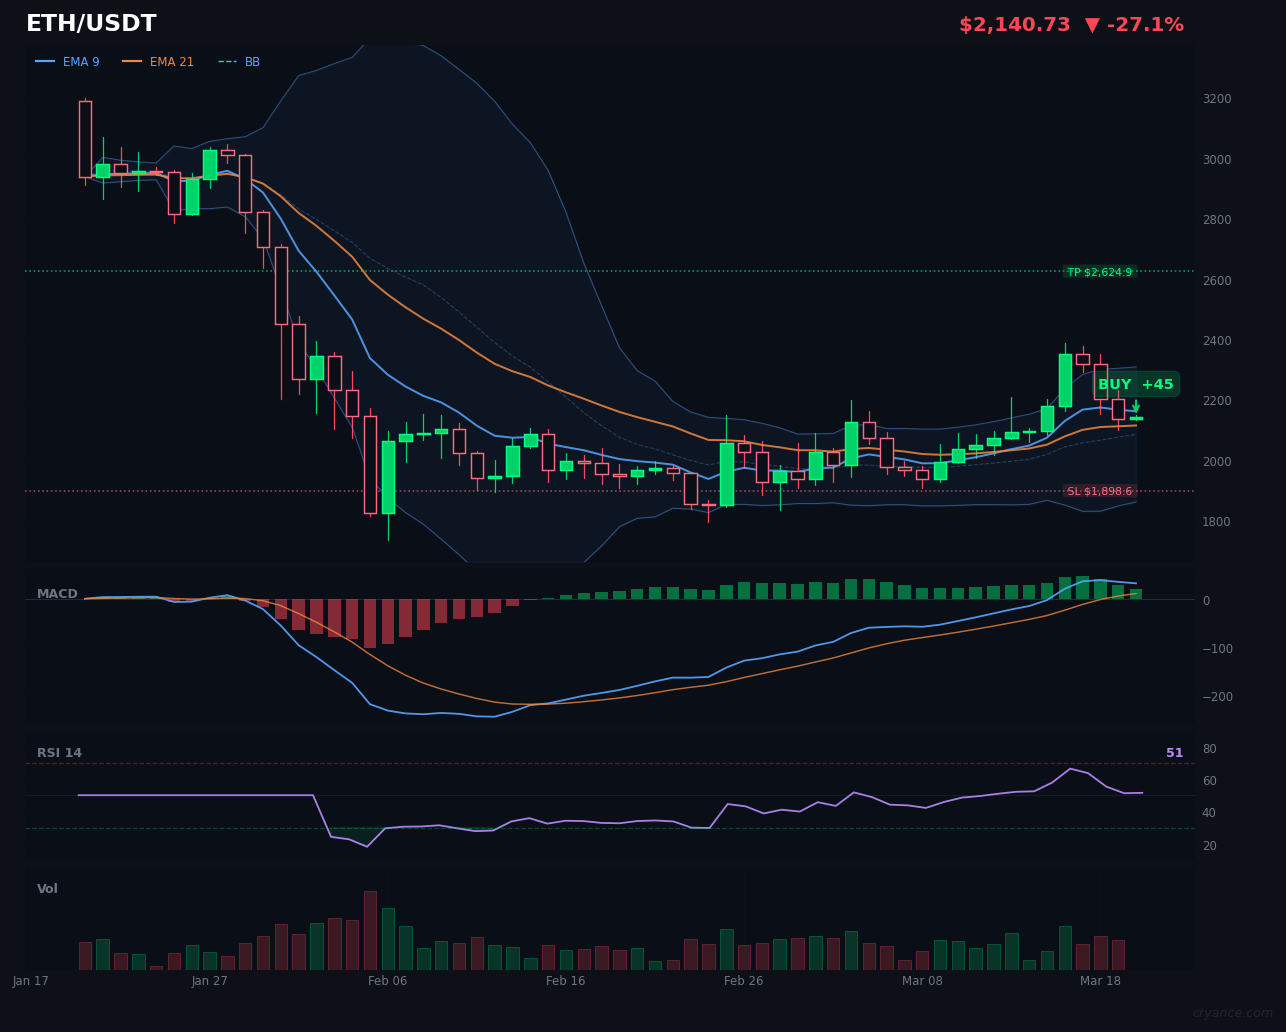Viewport: 1286px width, 1032px height.
Task: Click the Vol panel label
Action: (x=46, y=888)
